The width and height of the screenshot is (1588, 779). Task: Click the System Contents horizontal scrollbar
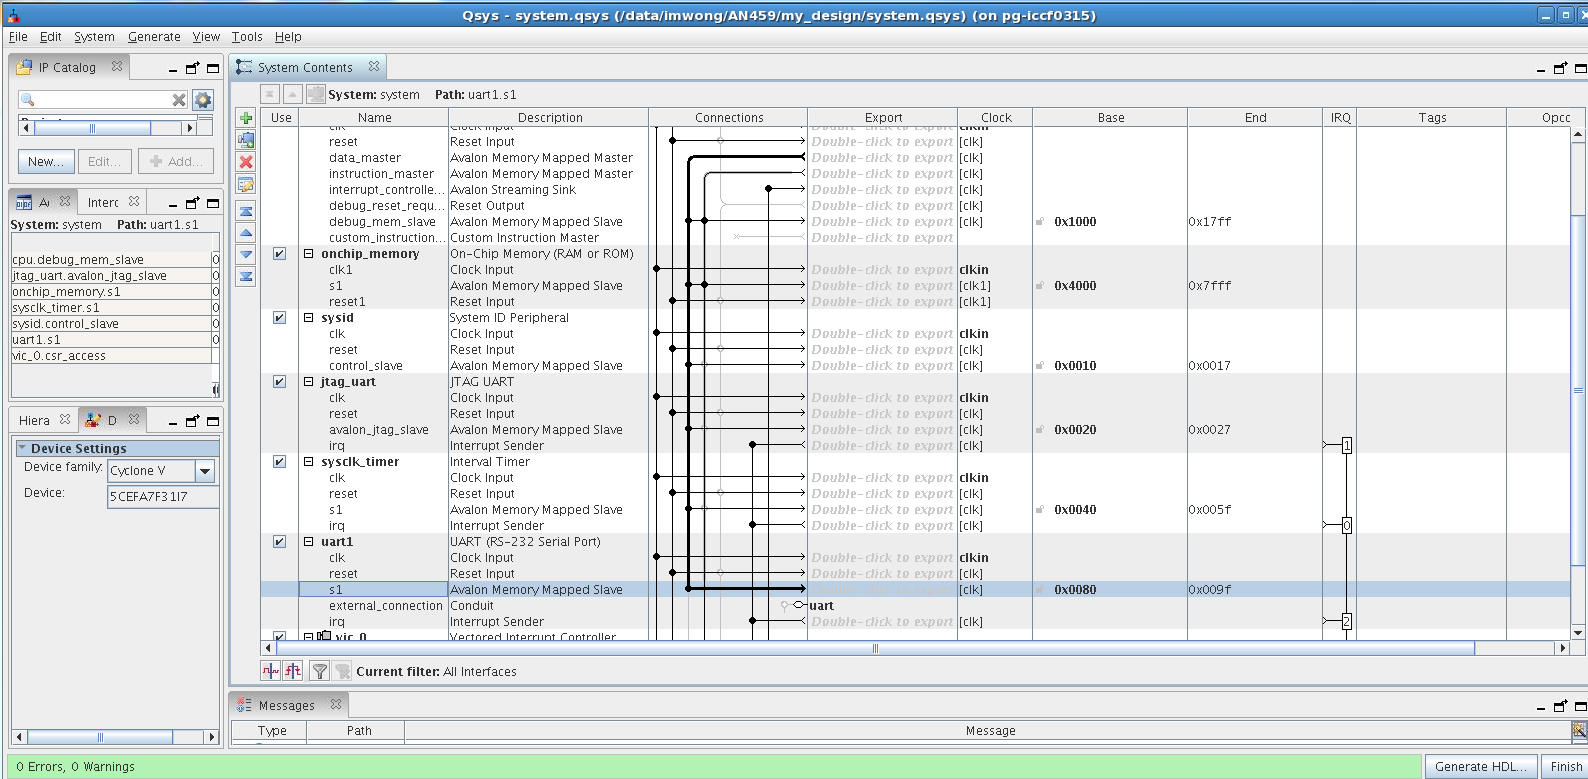point(874,648)
